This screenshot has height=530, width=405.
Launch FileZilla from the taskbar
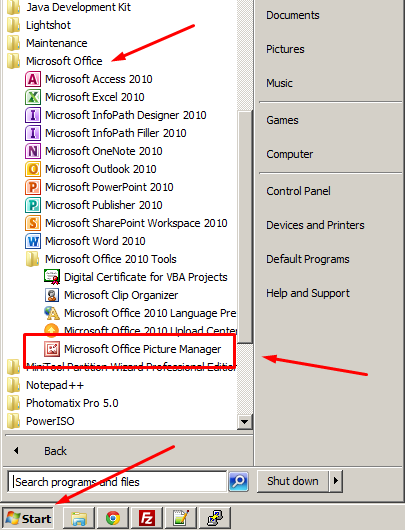[x=147, y=518]
